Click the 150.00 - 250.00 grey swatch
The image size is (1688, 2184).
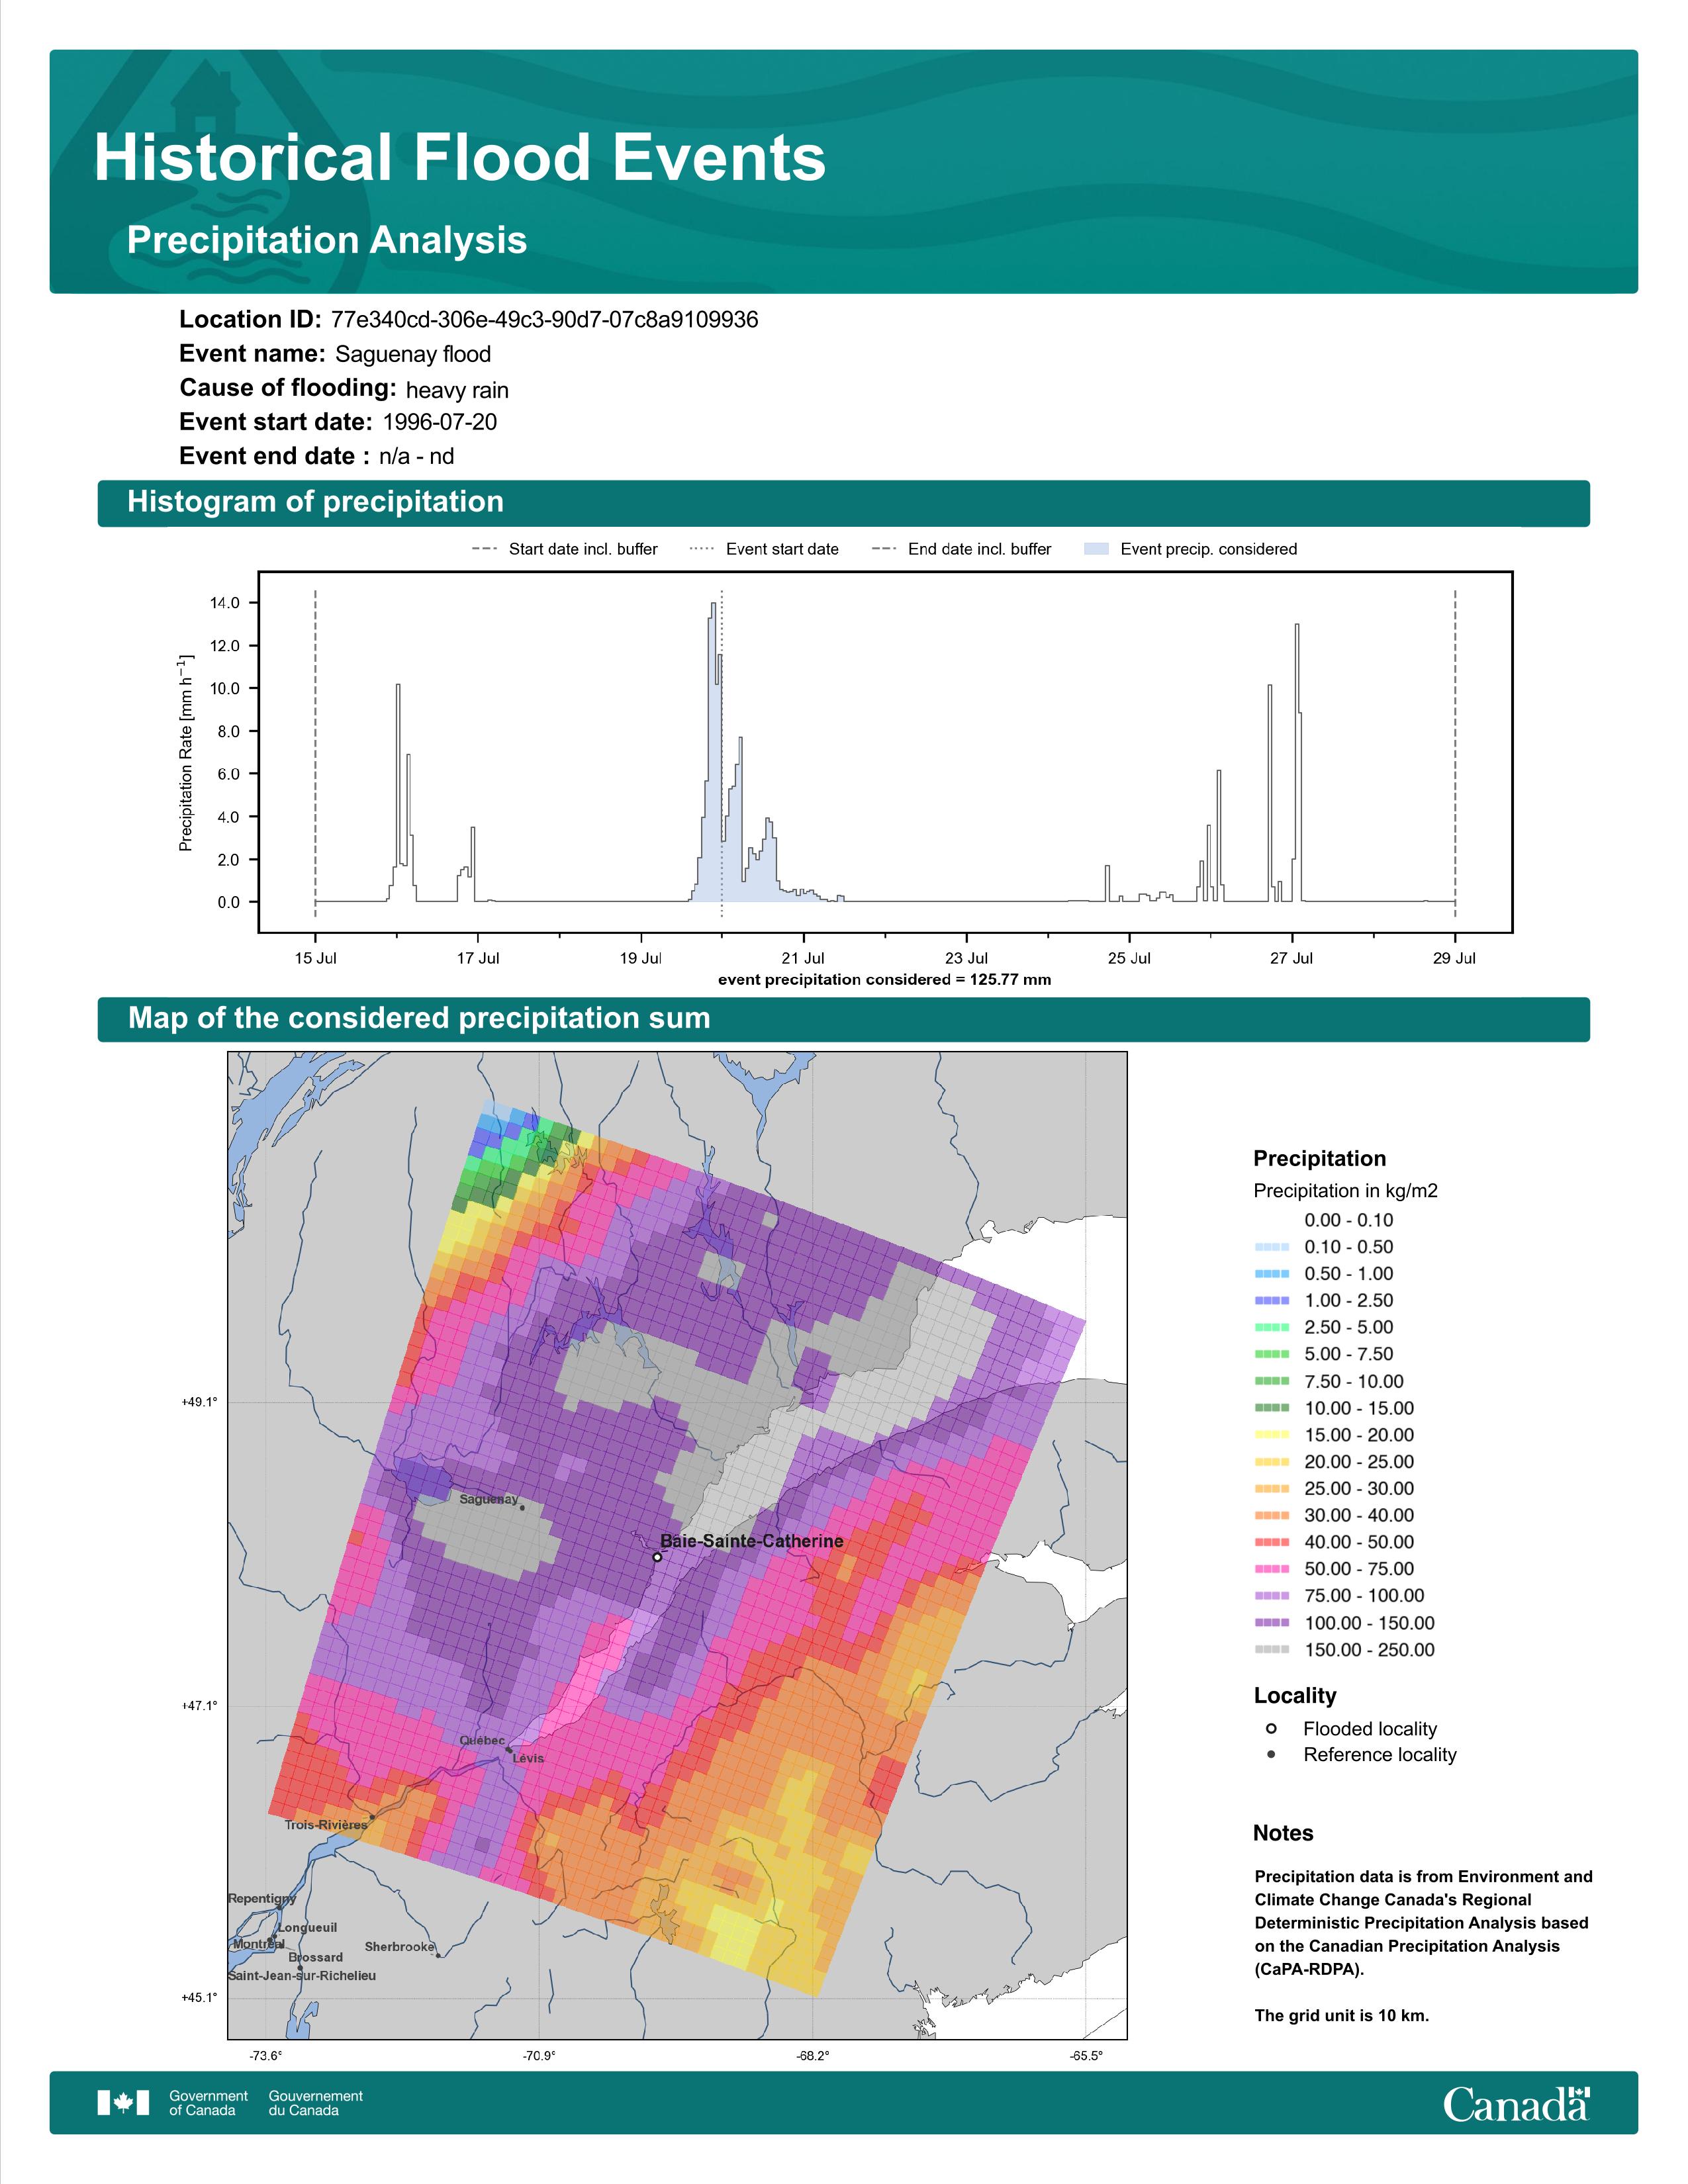[1271, 1650]
